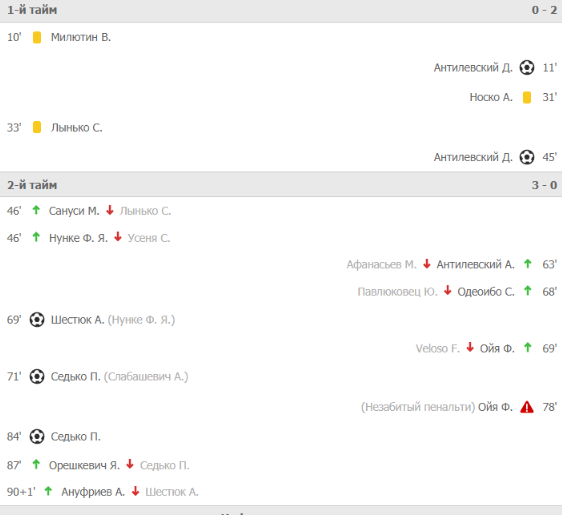562x515 pixels.
Task: Click the goal ball icon at 84'
Action: coord(37,437)
